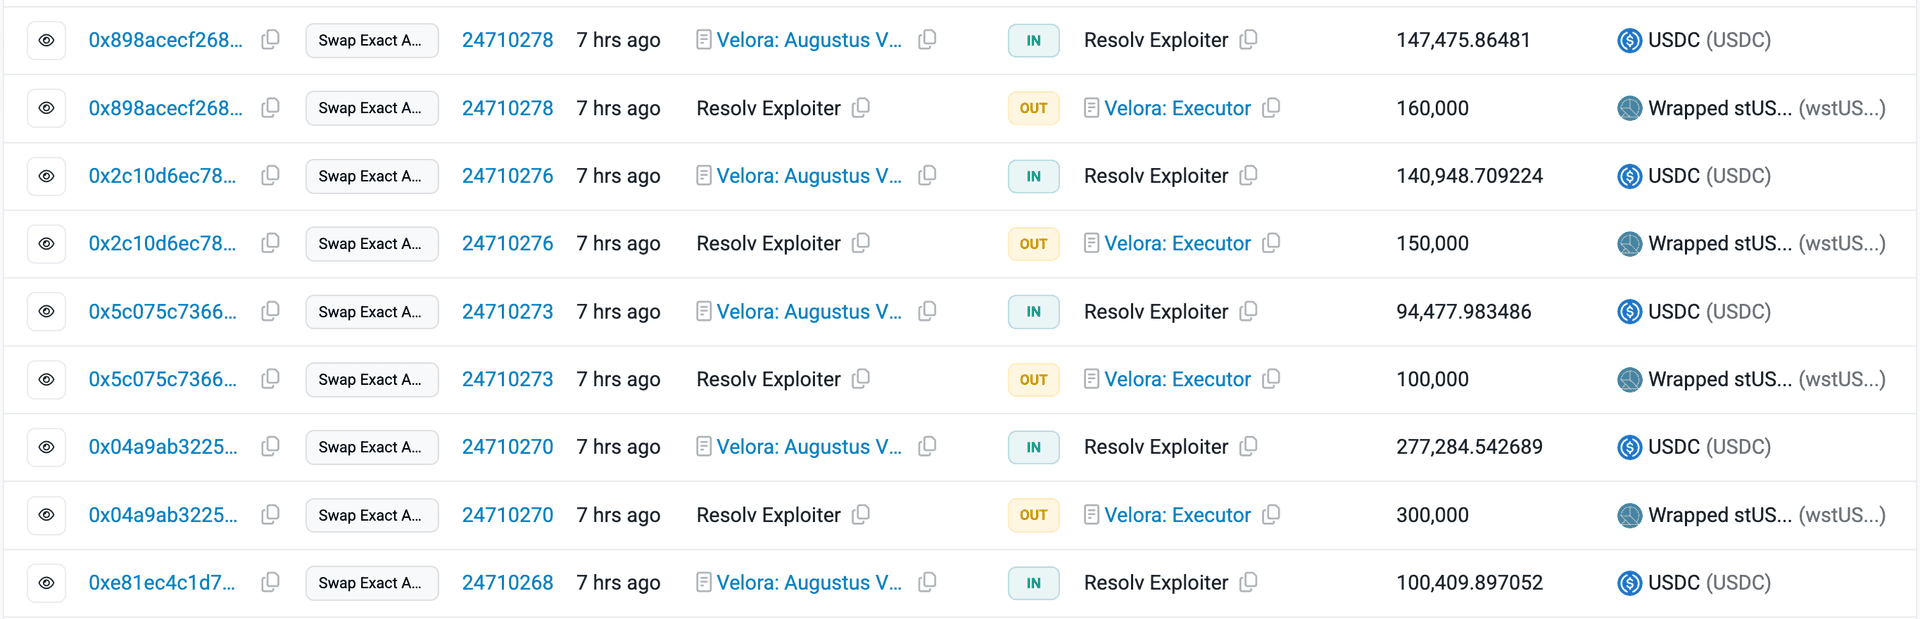Open Wrapped stUS... token on 160,000 row
The height and width of the screenshot is (619, 1920).
coord(1719,108)
